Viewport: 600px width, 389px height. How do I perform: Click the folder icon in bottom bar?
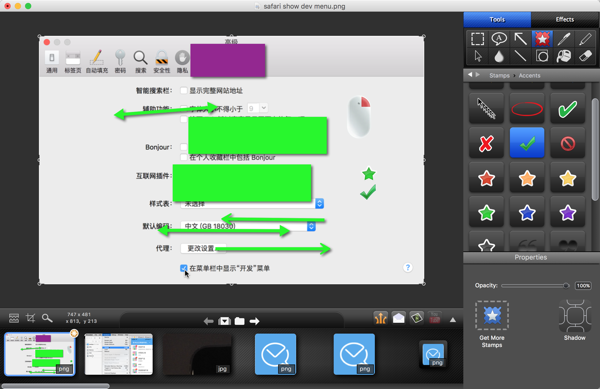pos(240,321)
